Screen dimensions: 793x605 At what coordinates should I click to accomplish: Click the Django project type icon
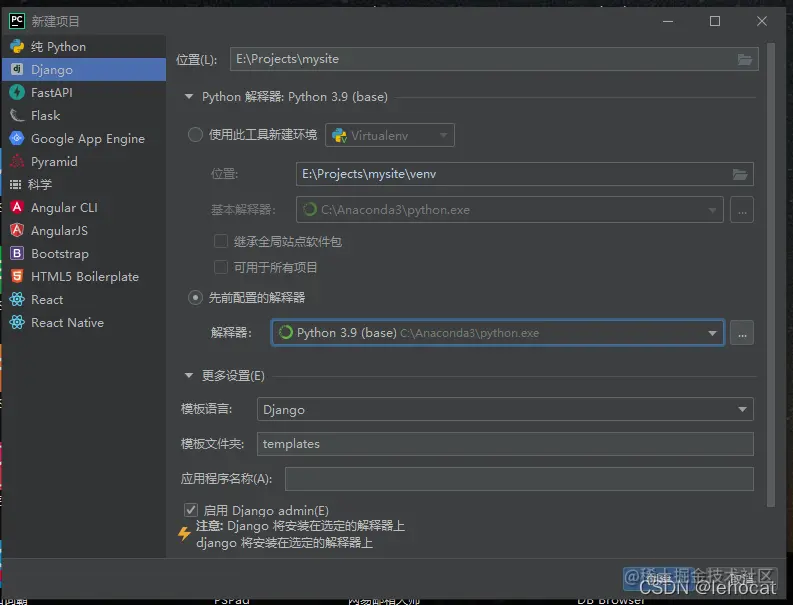click(x=17, y=69)
